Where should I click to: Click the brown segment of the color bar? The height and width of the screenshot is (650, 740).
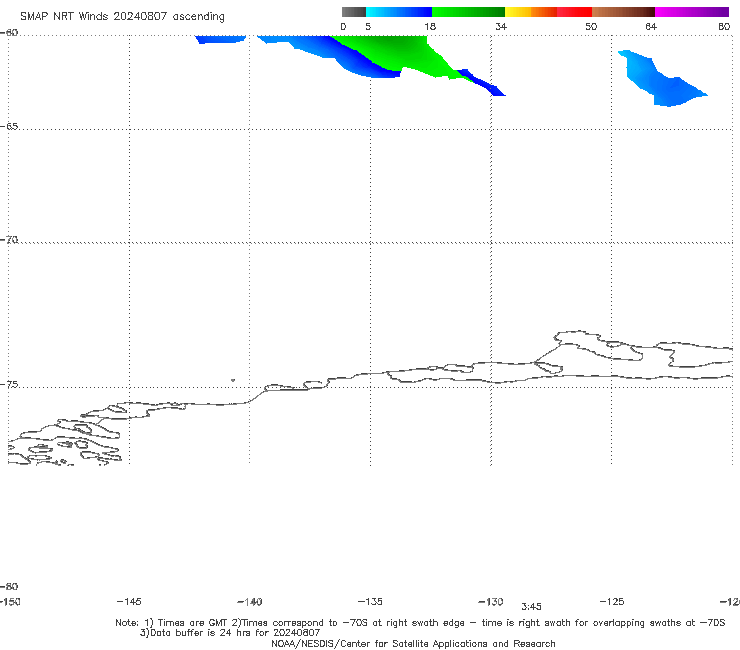pos(623,12)
